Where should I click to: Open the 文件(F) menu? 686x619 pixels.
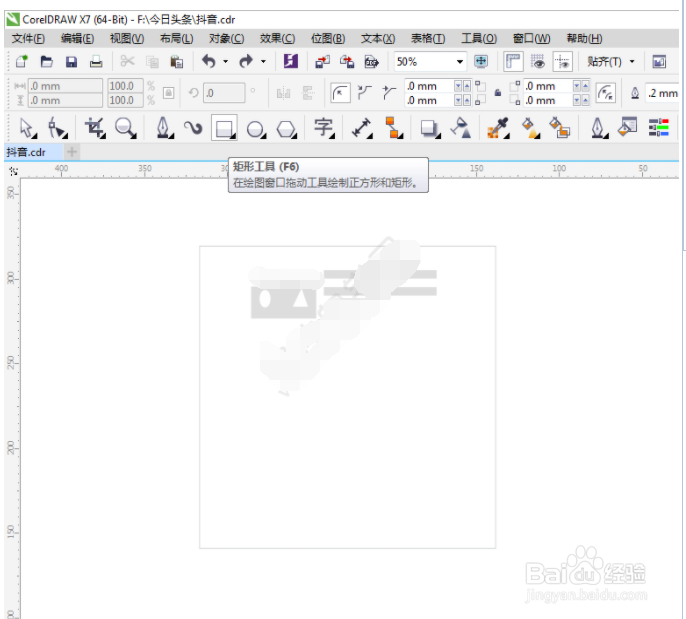(28, 39)
